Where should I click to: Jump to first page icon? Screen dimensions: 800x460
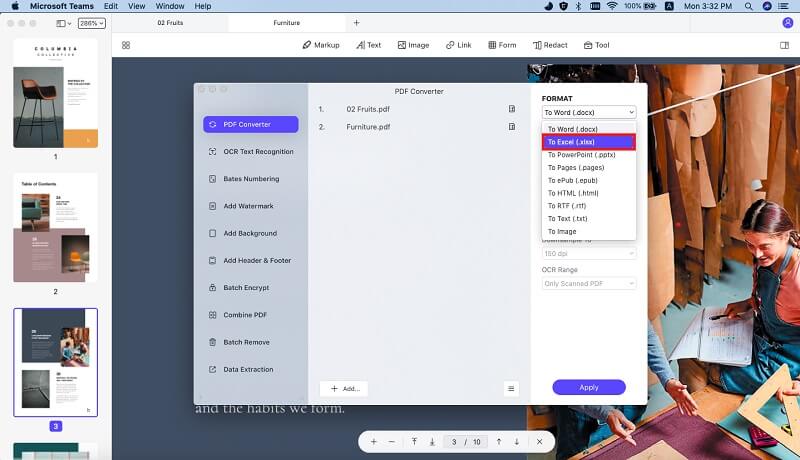414,442
